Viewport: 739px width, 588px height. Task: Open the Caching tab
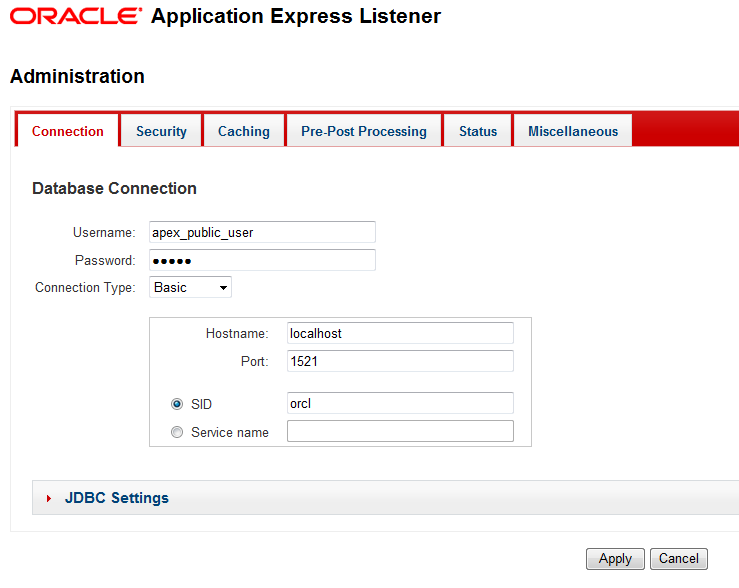[x=244, y=131]
